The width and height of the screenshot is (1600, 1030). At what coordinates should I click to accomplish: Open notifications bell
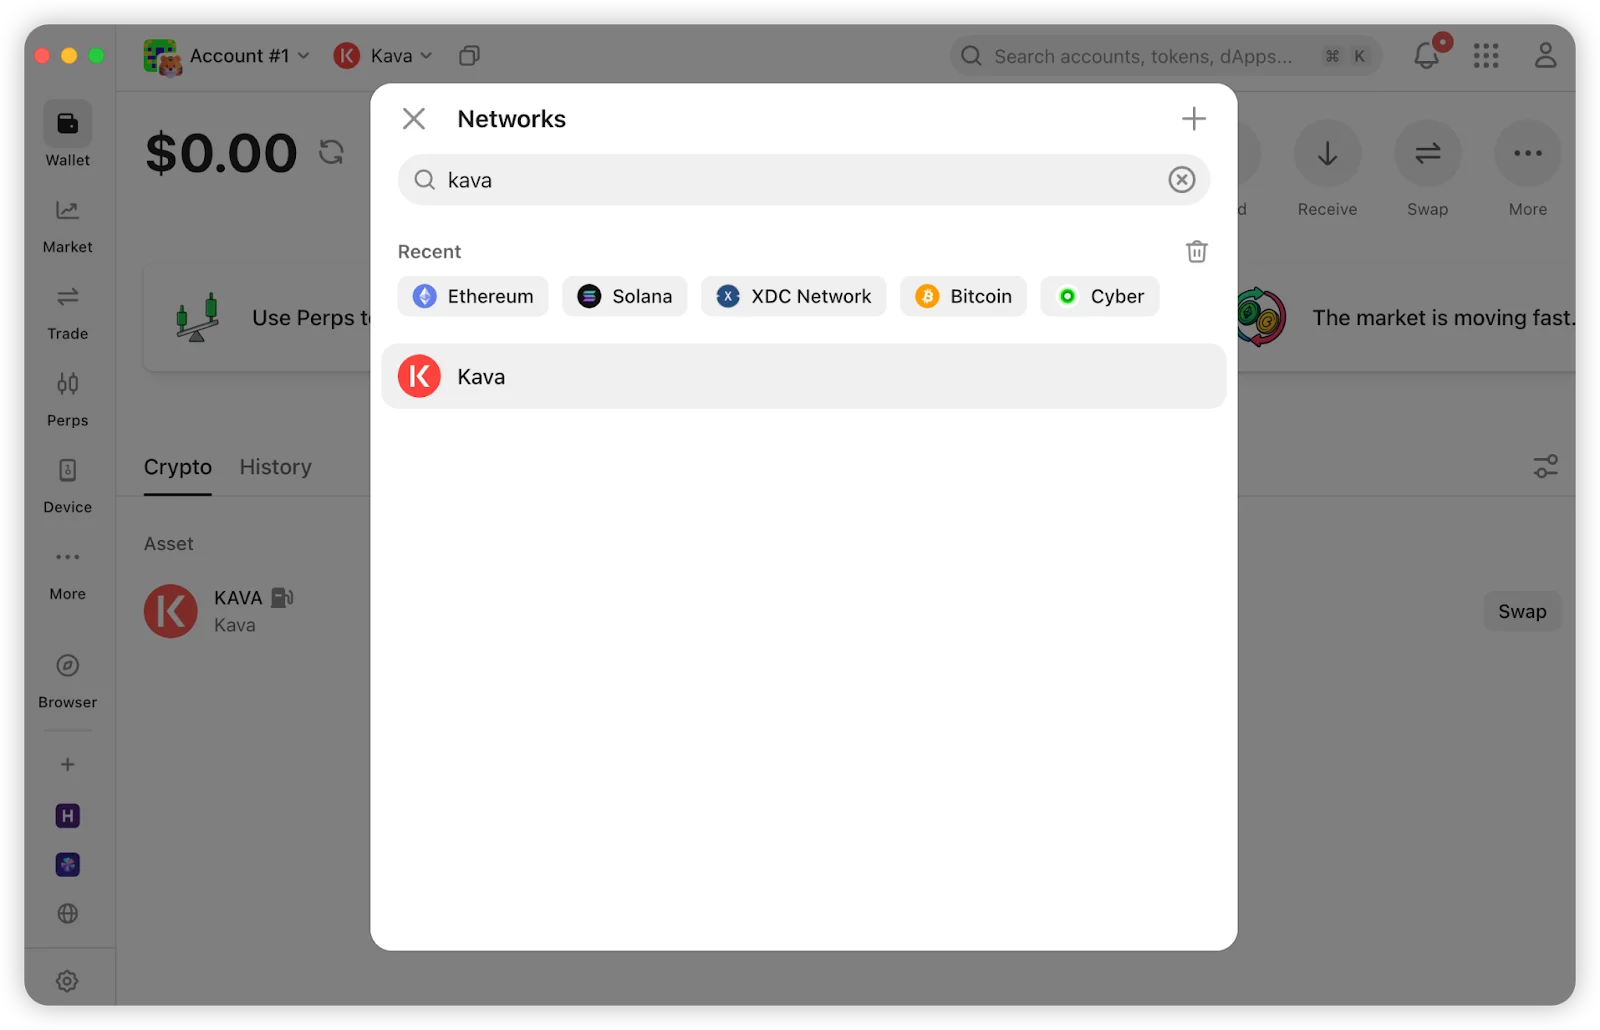click(1427, 56)
